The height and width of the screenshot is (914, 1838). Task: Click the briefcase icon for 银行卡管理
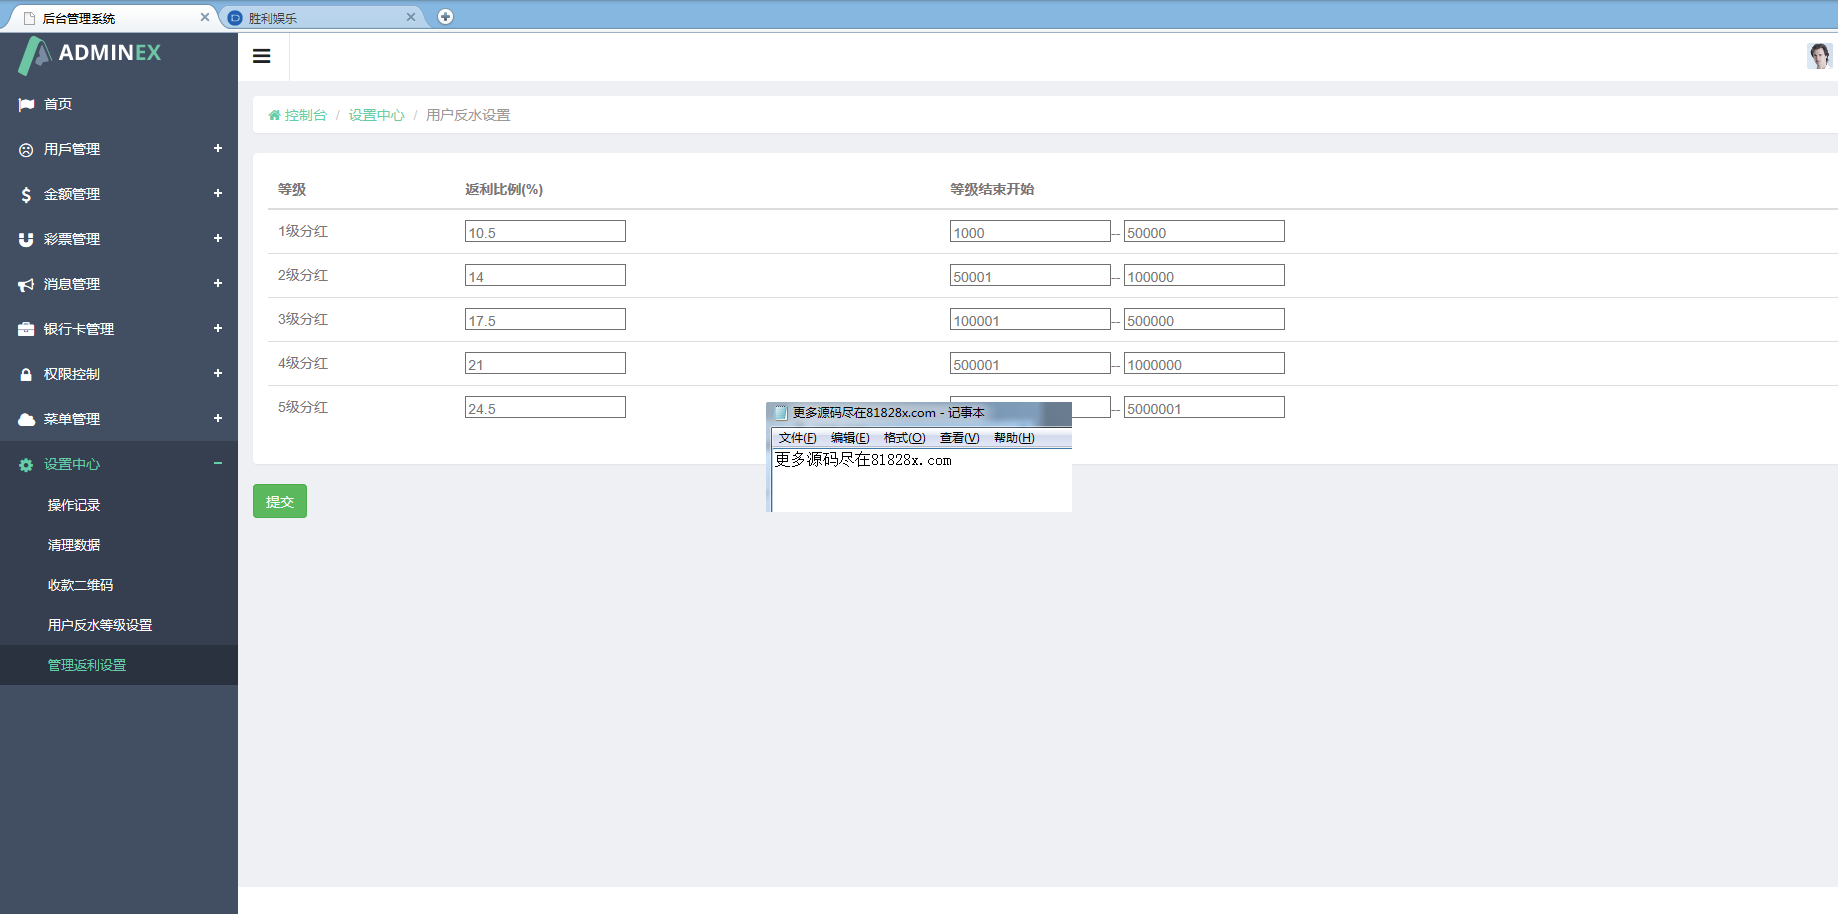tap(26, 330)
